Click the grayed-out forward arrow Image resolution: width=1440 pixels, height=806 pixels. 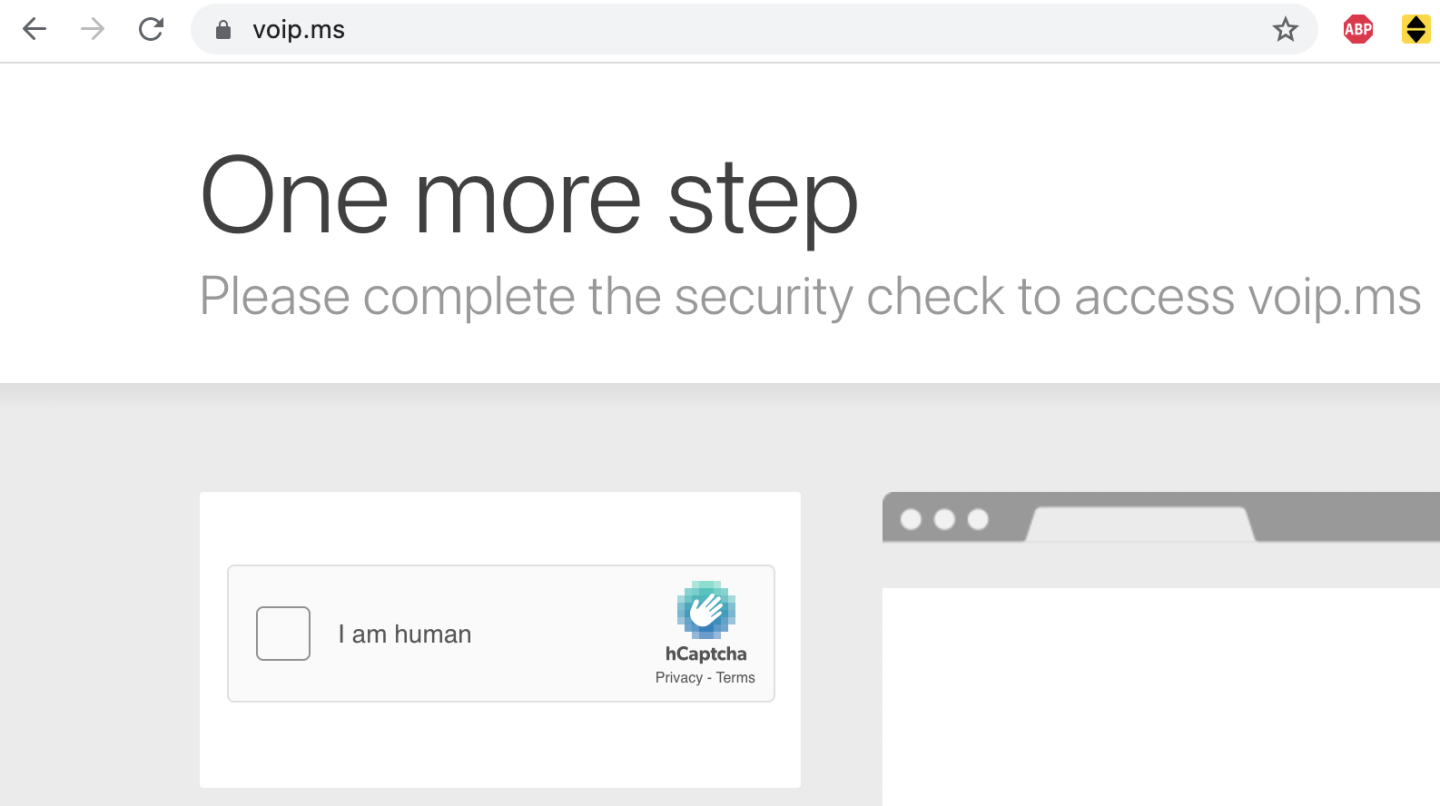coord(91,29)
